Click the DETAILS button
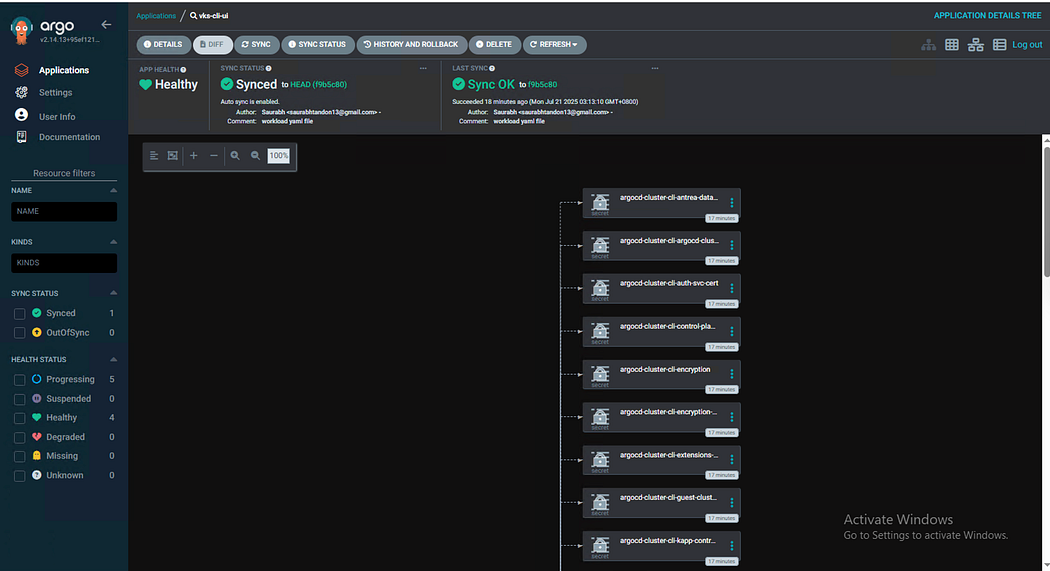1050x571 pixels. [x=163, y=44]
